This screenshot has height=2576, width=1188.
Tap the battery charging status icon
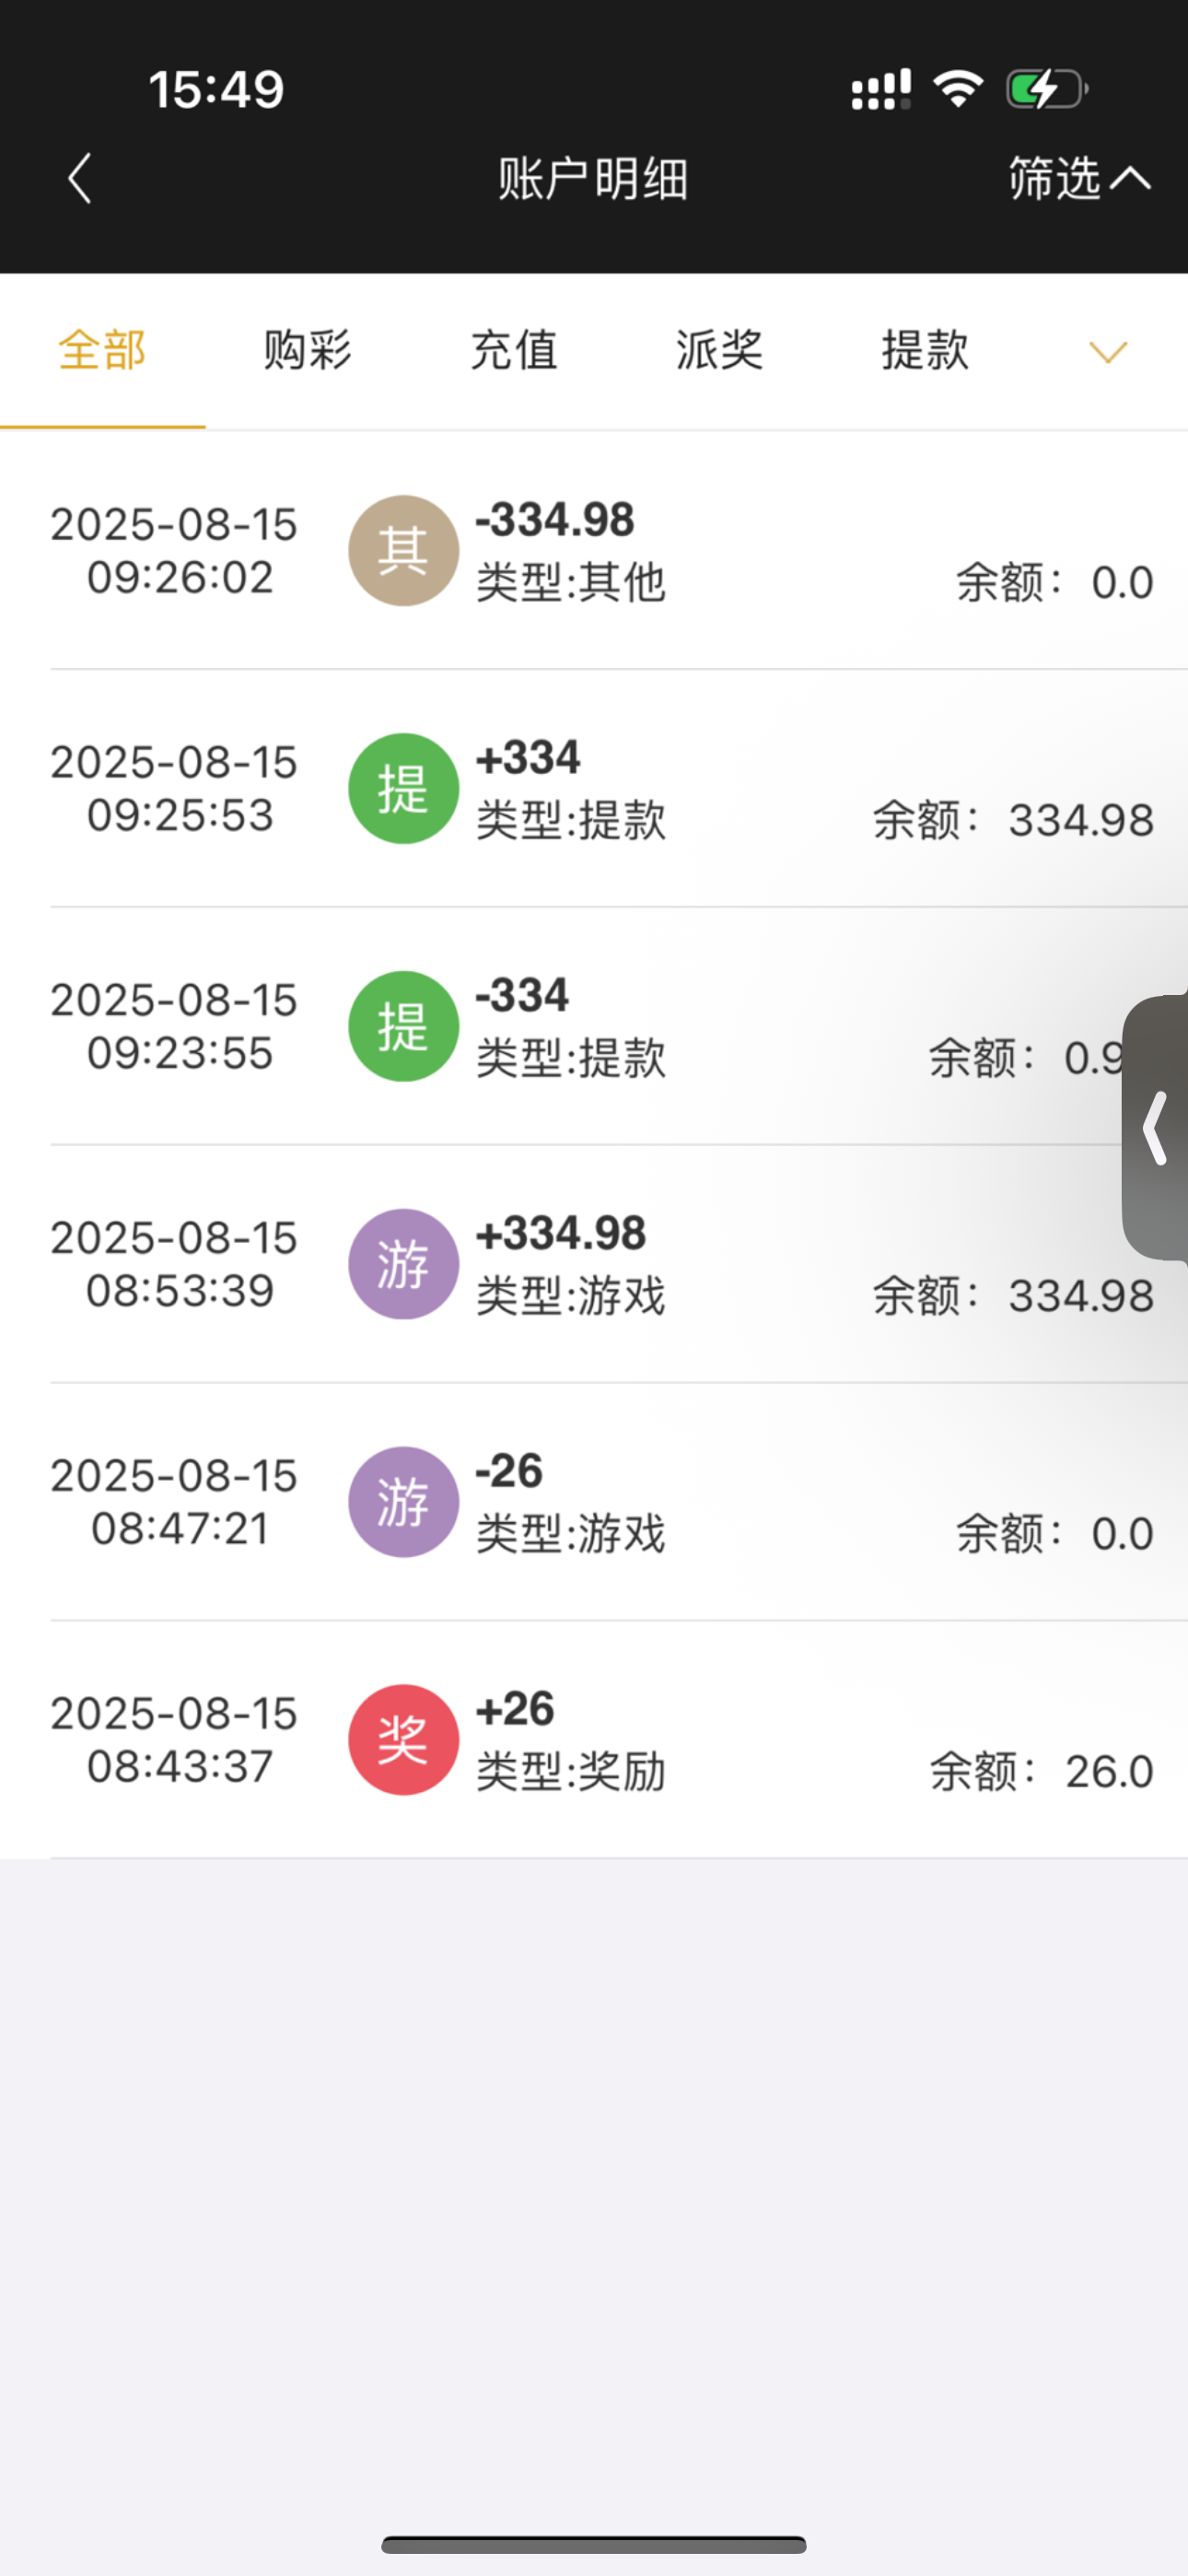1046,90
